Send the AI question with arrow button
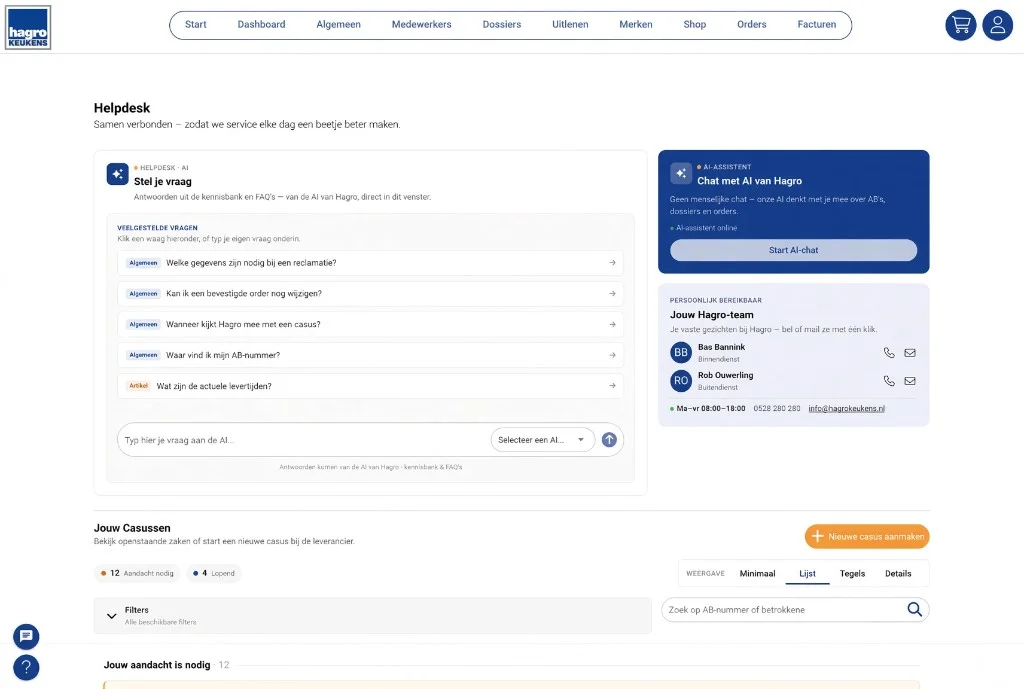Screen dimensions: 1024x689 point(609,440)
